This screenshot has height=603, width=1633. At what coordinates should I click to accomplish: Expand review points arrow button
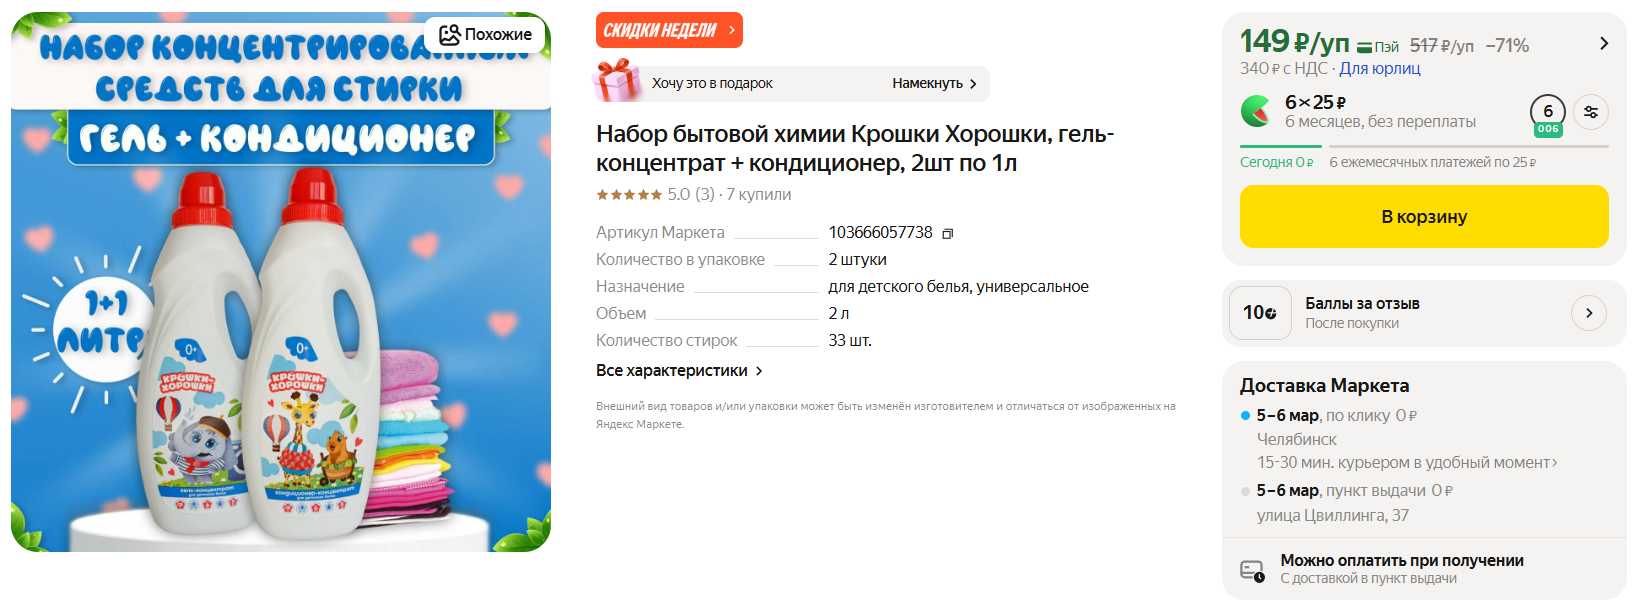[1589, 313]
